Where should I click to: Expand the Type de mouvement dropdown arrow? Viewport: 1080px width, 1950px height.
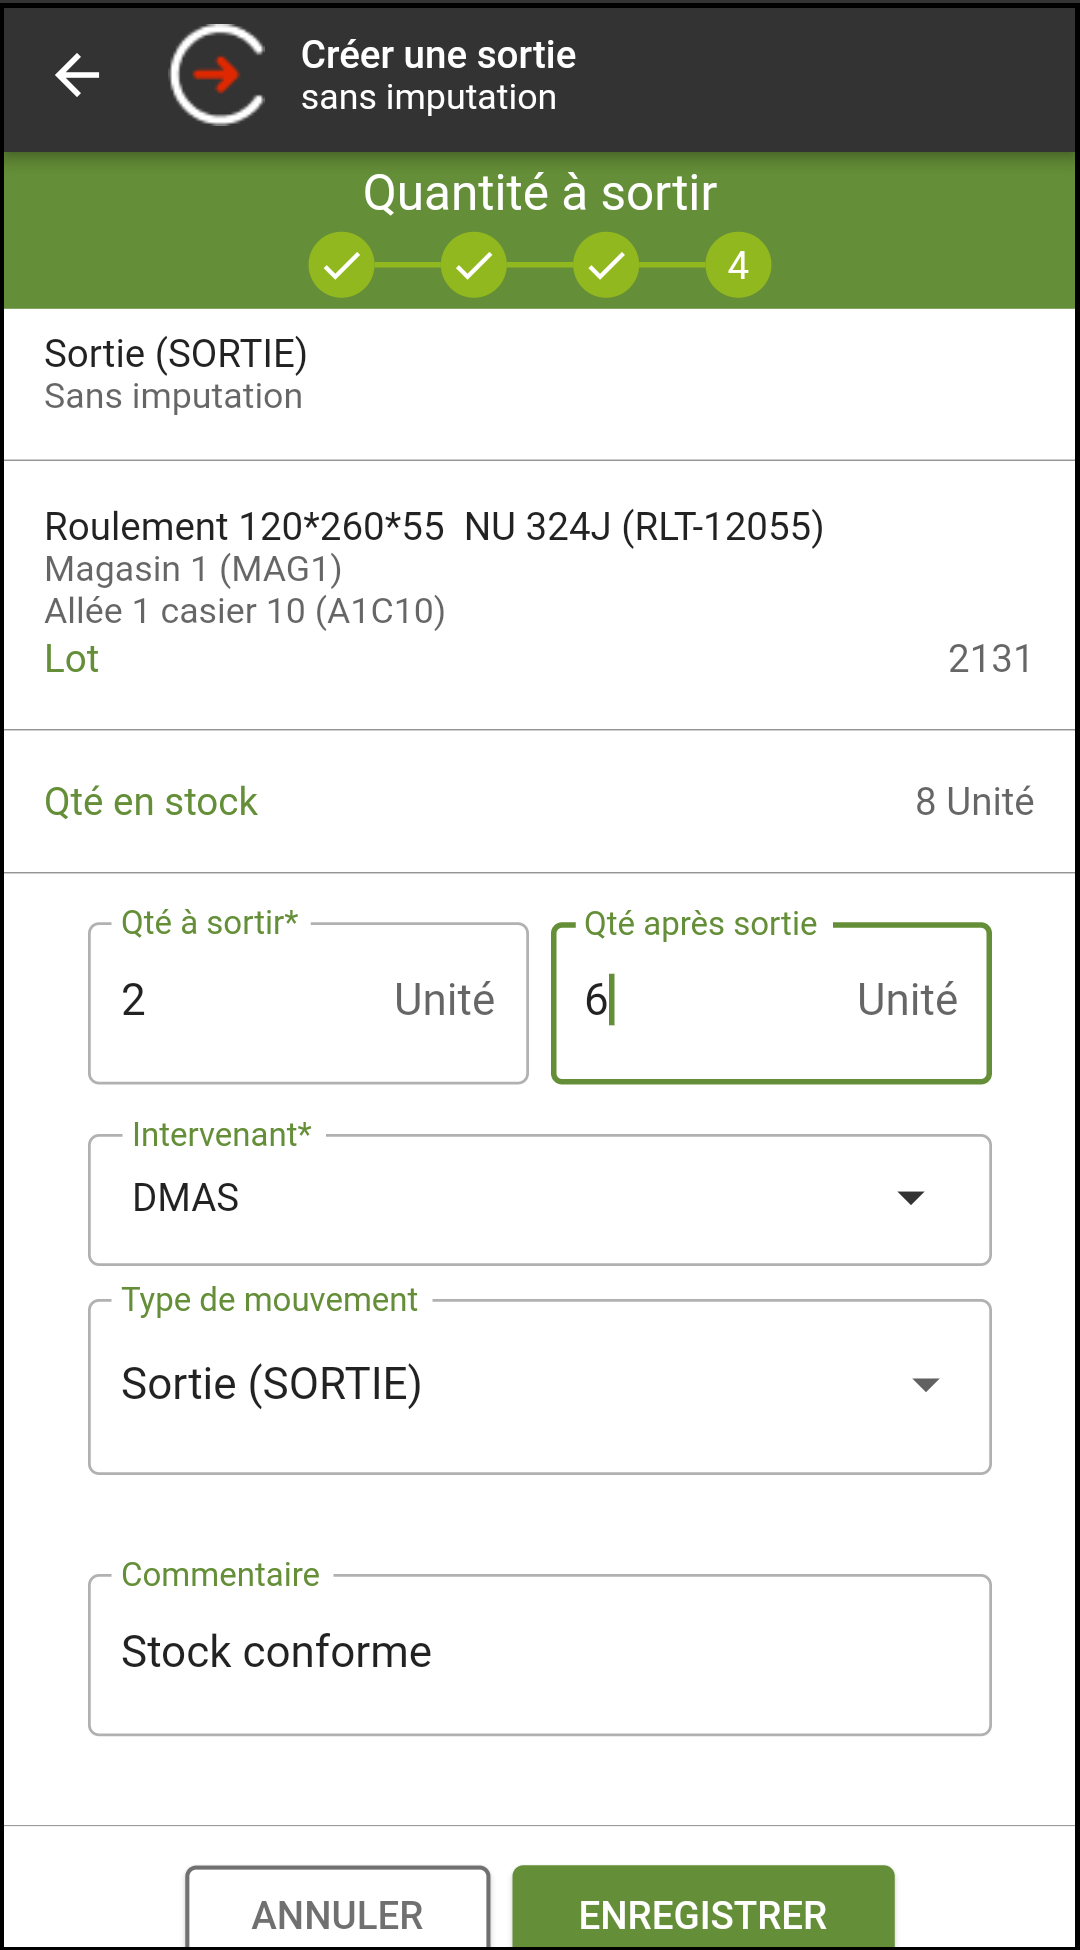(926, 1385)
